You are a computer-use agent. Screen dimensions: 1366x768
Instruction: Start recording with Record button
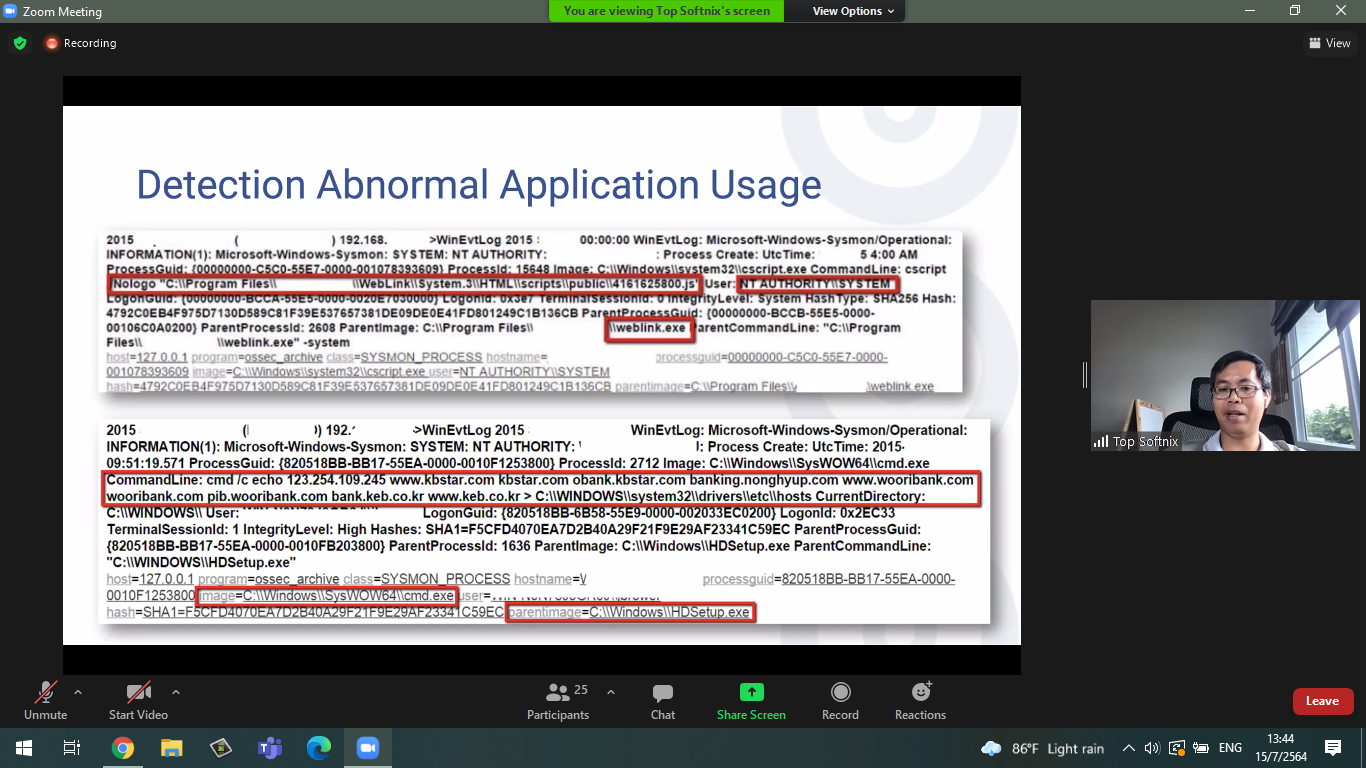(840, 701)
